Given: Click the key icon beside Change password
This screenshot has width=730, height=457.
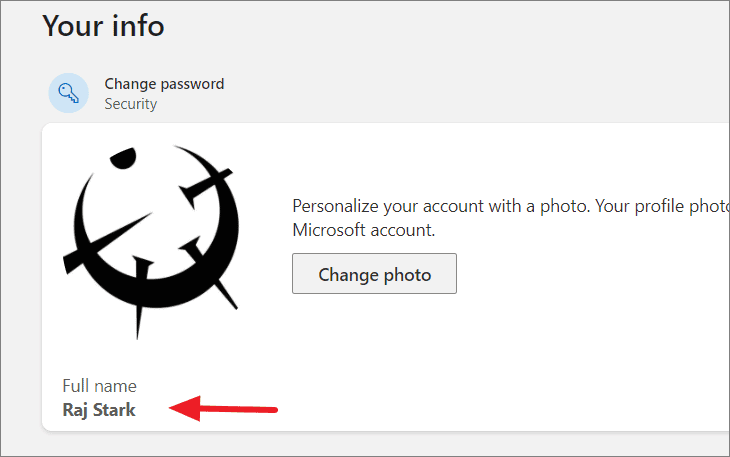Looking at the screenshot, I should click(69, 93).
